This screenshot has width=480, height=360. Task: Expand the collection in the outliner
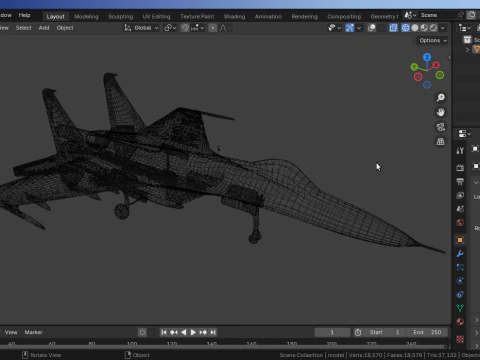coord(467,50)
